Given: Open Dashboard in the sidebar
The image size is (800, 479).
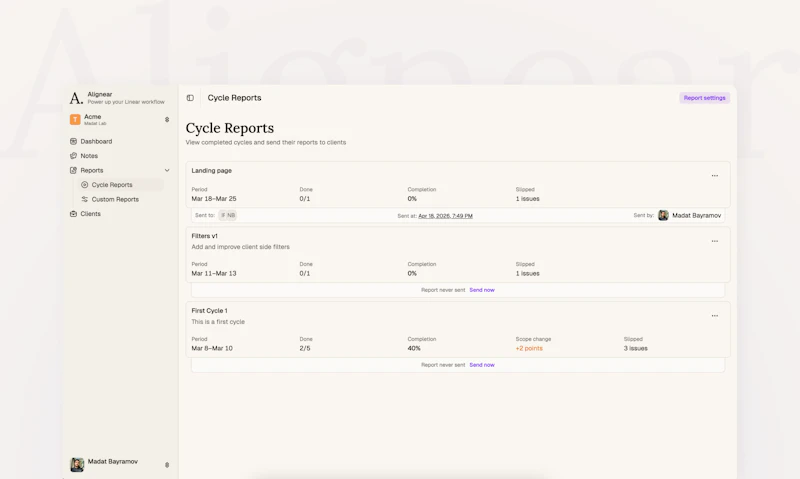Looking at the screenshot, I should pos(96,141).
